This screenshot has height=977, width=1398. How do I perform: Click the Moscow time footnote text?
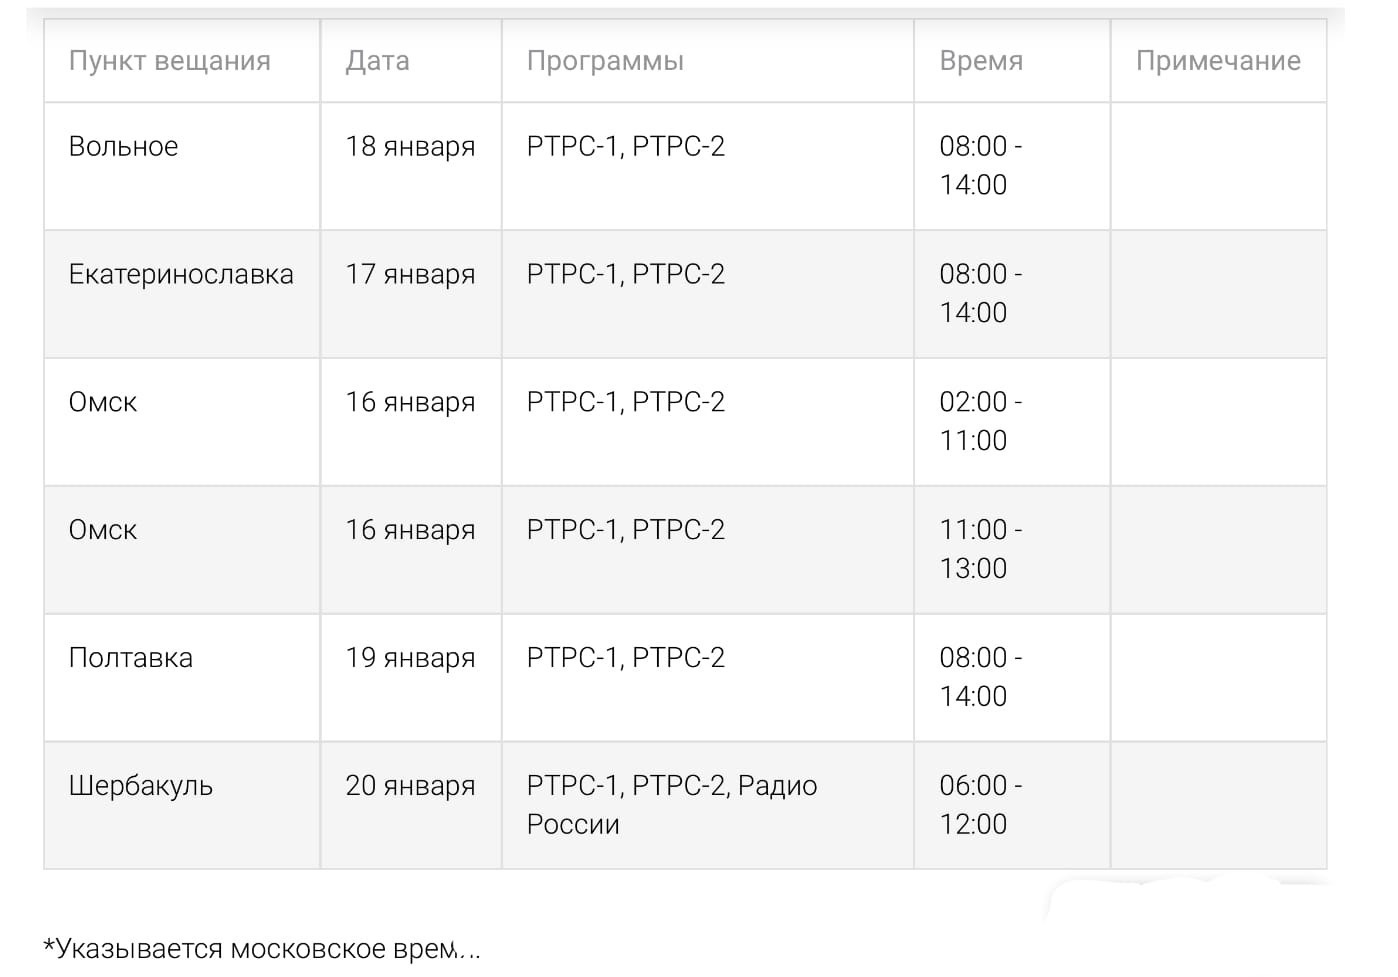(261, 948)
